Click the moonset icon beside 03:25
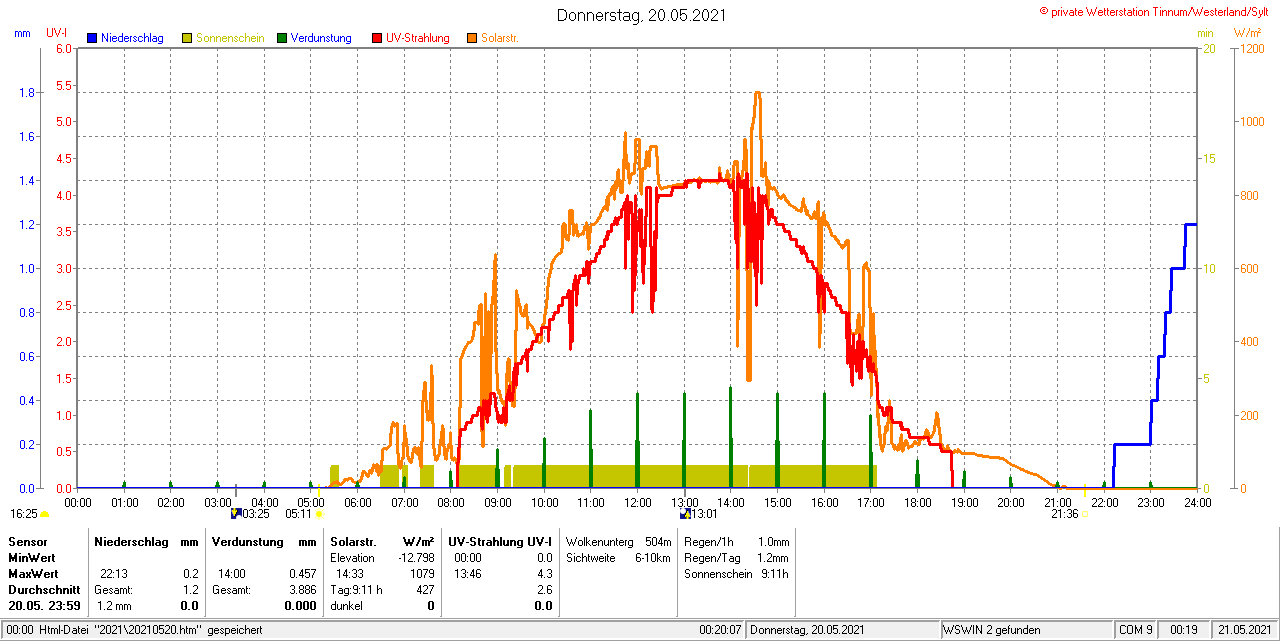 (x=235, y=513)
